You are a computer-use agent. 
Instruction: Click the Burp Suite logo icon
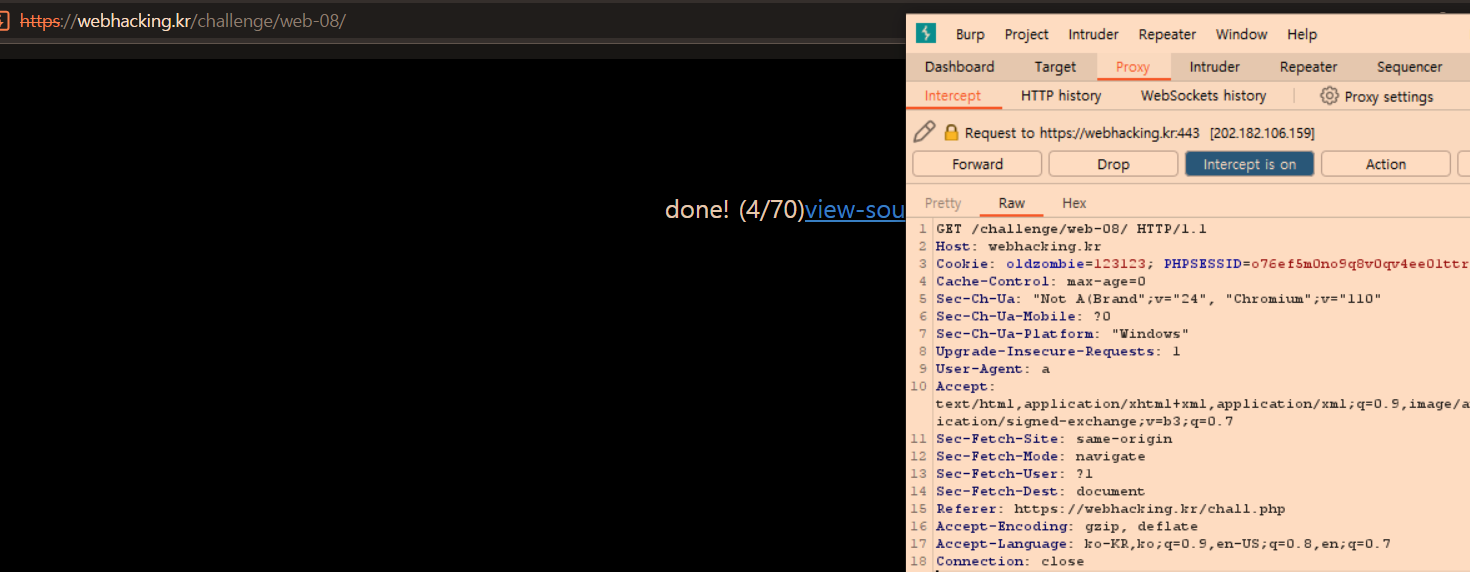pyautogui.click(x=926, y=33)
